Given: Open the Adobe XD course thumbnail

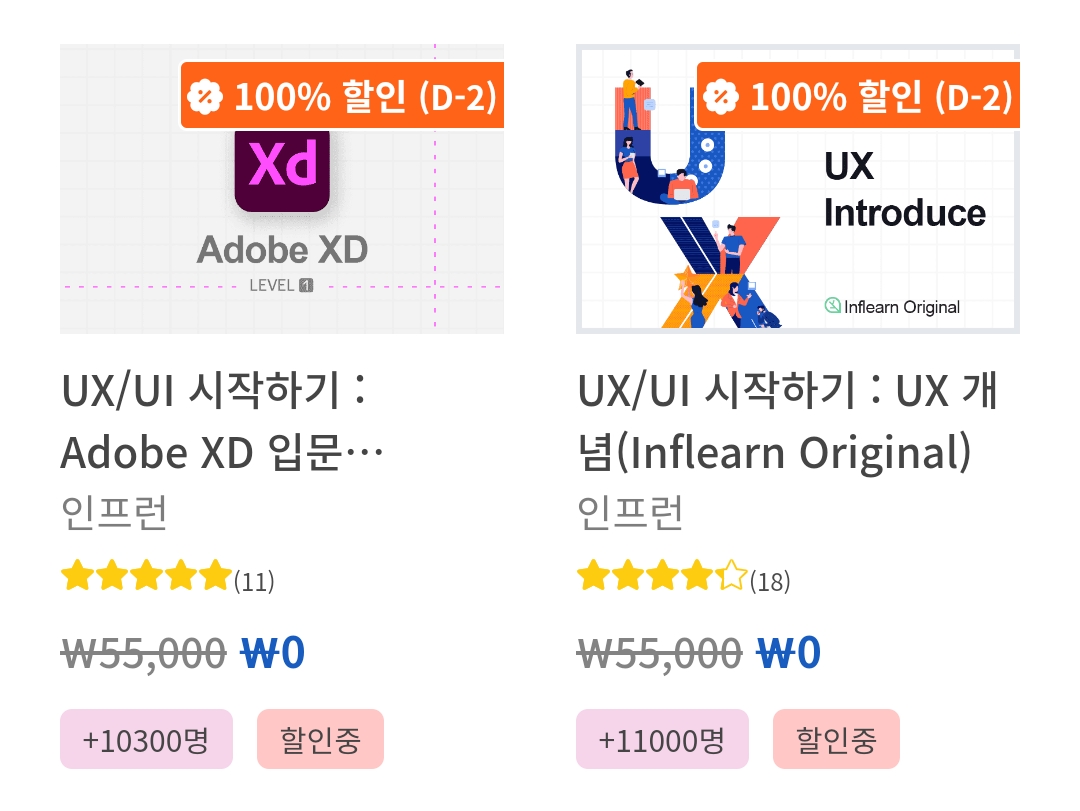Looking at the screenshot, I should (282, 189).
